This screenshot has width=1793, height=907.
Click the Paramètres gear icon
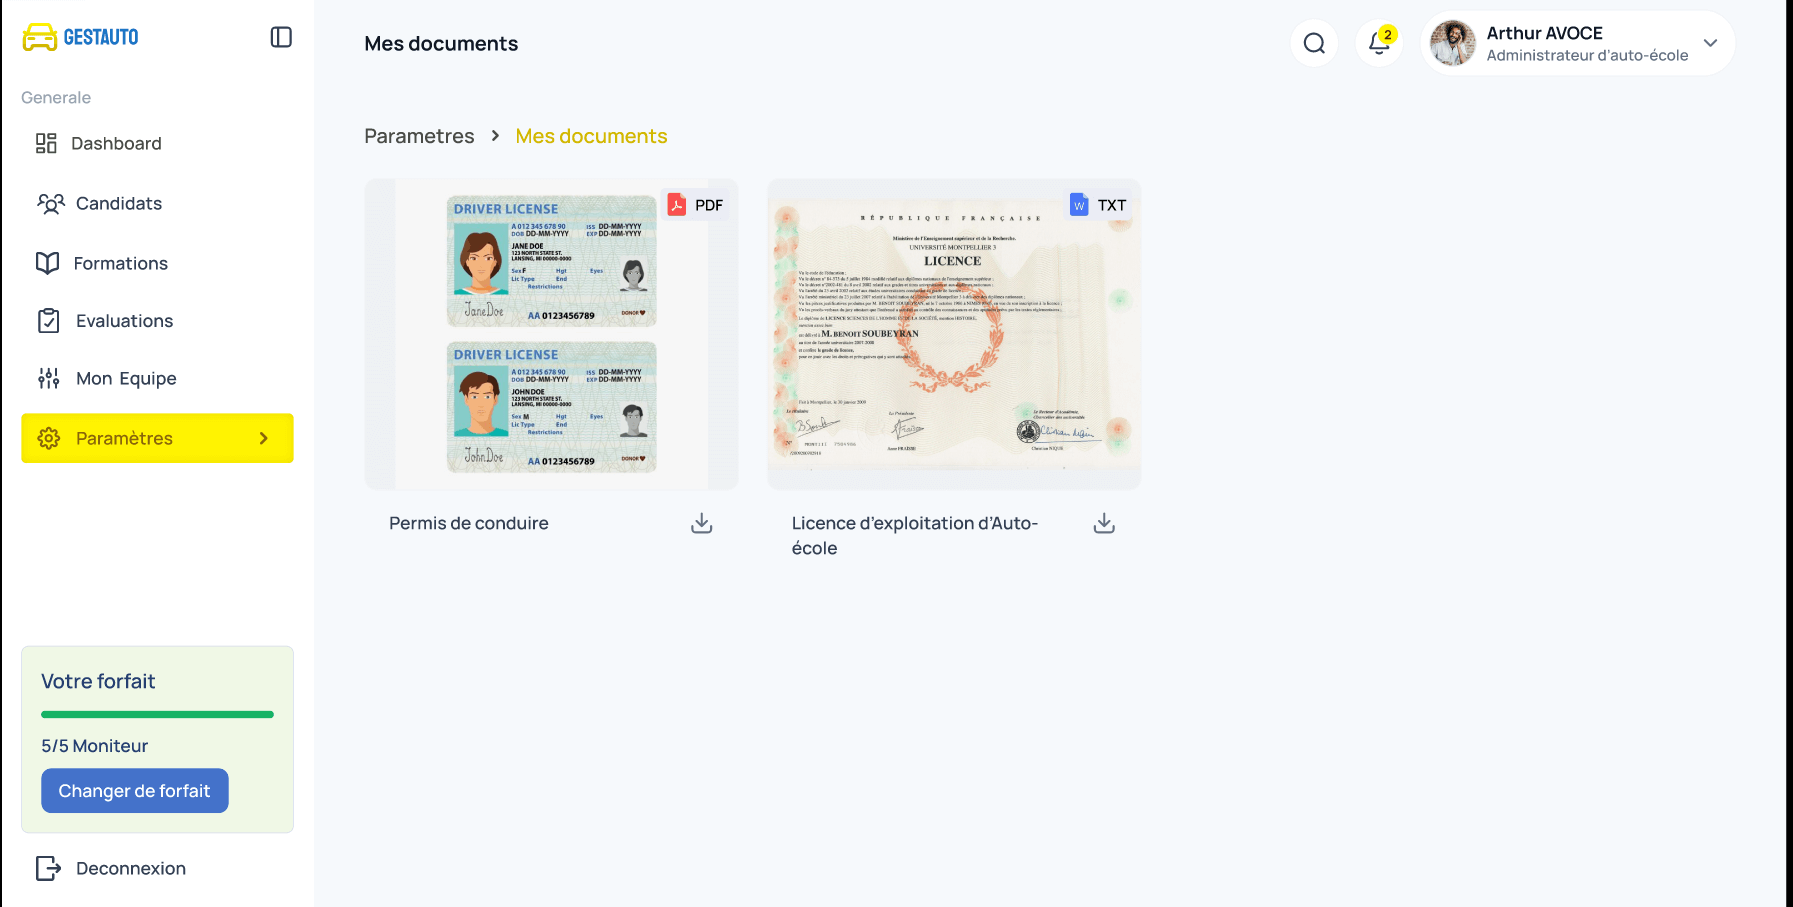[48, 438]
